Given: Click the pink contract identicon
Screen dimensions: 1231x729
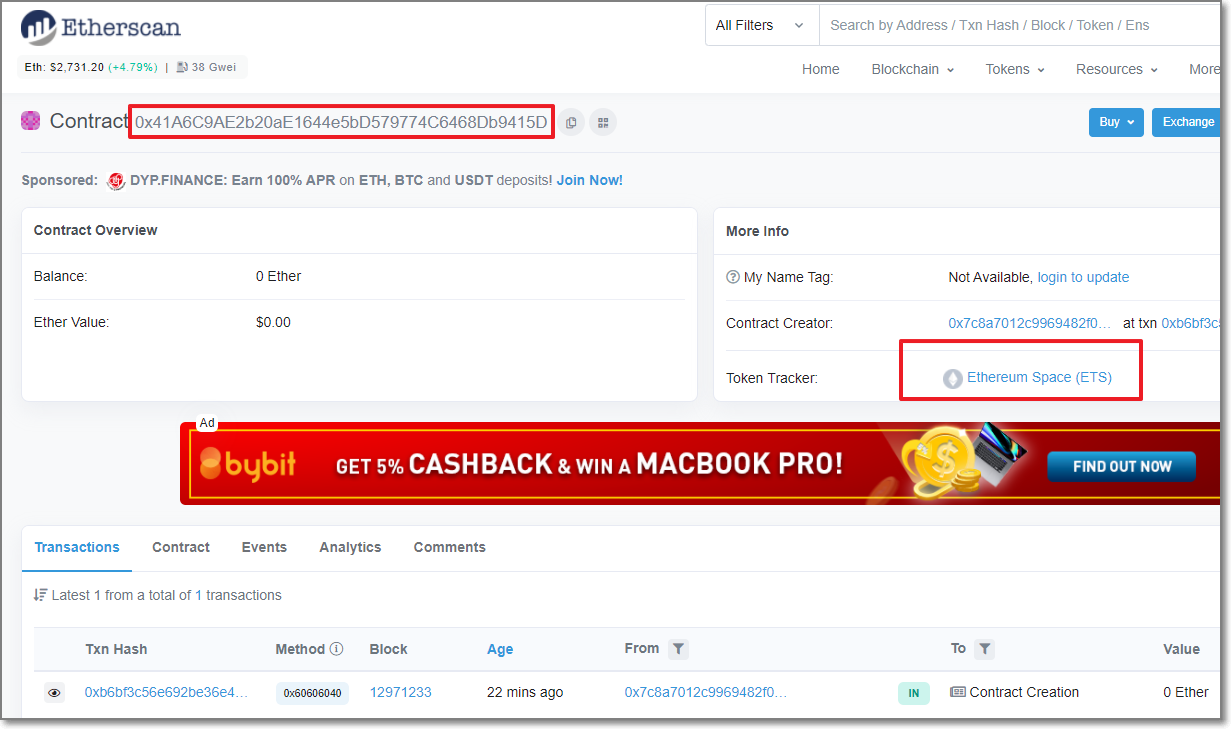Looking at the screenshot, I should [x=31, y=120].
